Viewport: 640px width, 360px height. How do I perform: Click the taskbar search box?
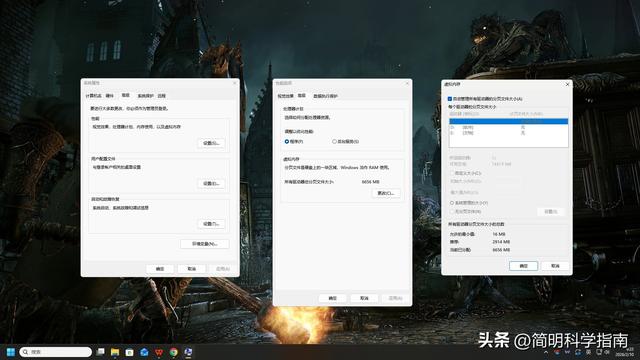pos(56,352)
